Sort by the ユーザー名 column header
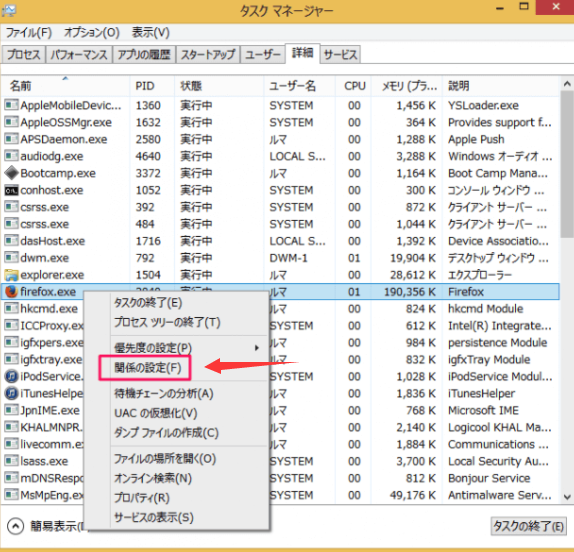The height and width of the screenshot is (552, 574). tap(299, 86)
